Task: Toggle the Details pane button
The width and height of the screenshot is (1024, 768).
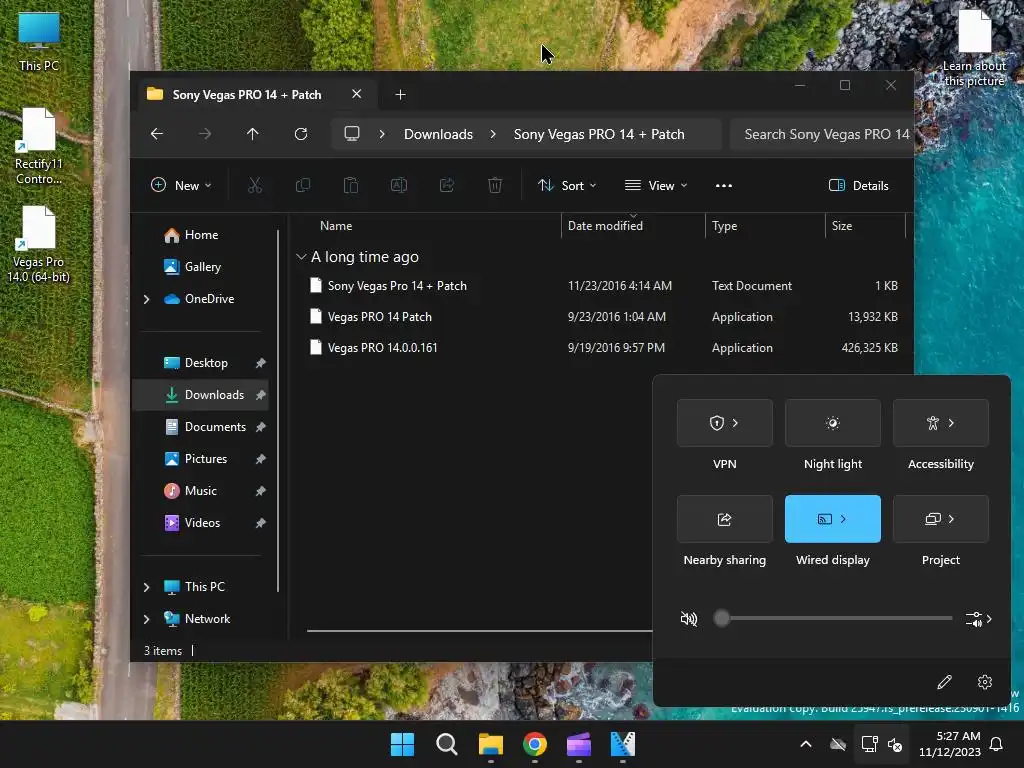Action: (858, 185)
